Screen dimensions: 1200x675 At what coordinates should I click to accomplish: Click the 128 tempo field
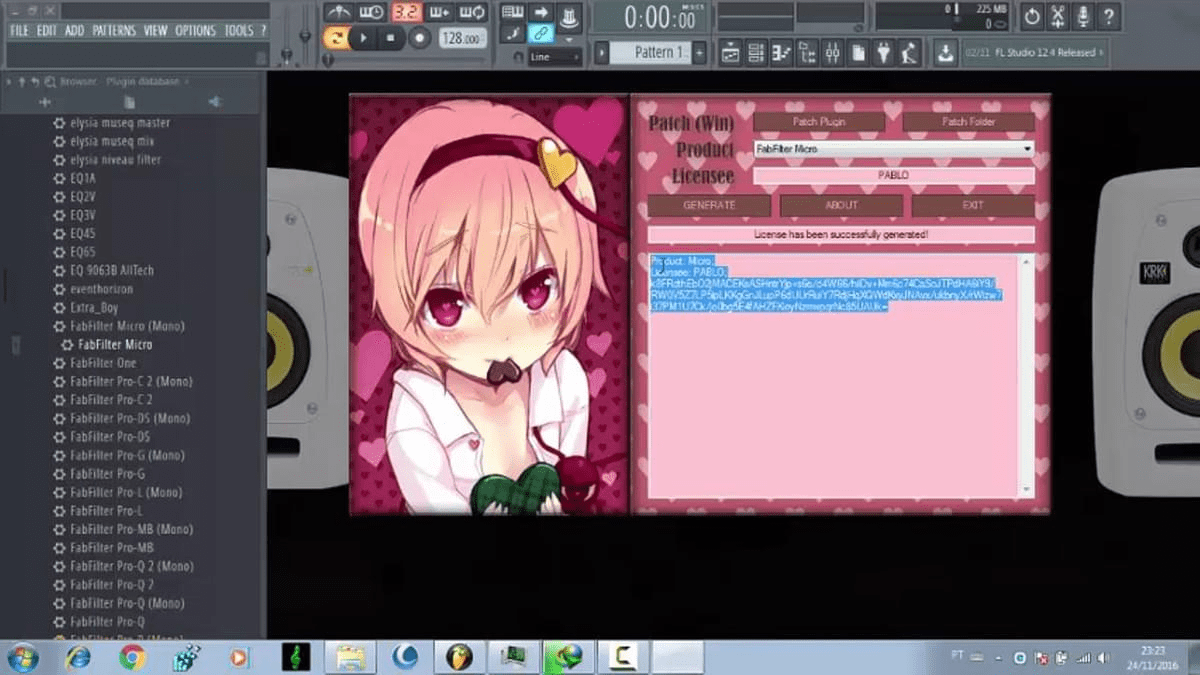click(x=461, y=38)
